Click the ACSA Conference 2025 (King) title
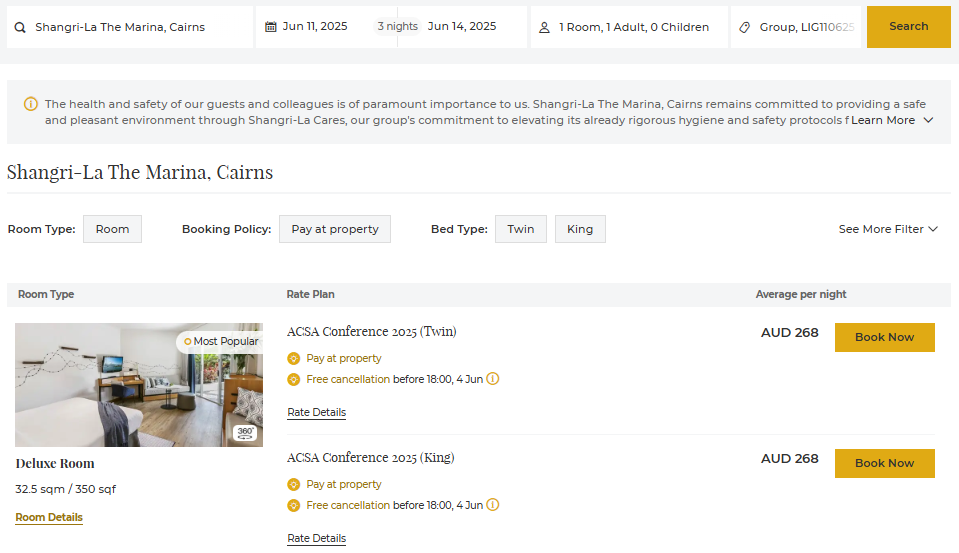Screen dimensions: 959x553 pyautogui.click(x=371, y=458)
